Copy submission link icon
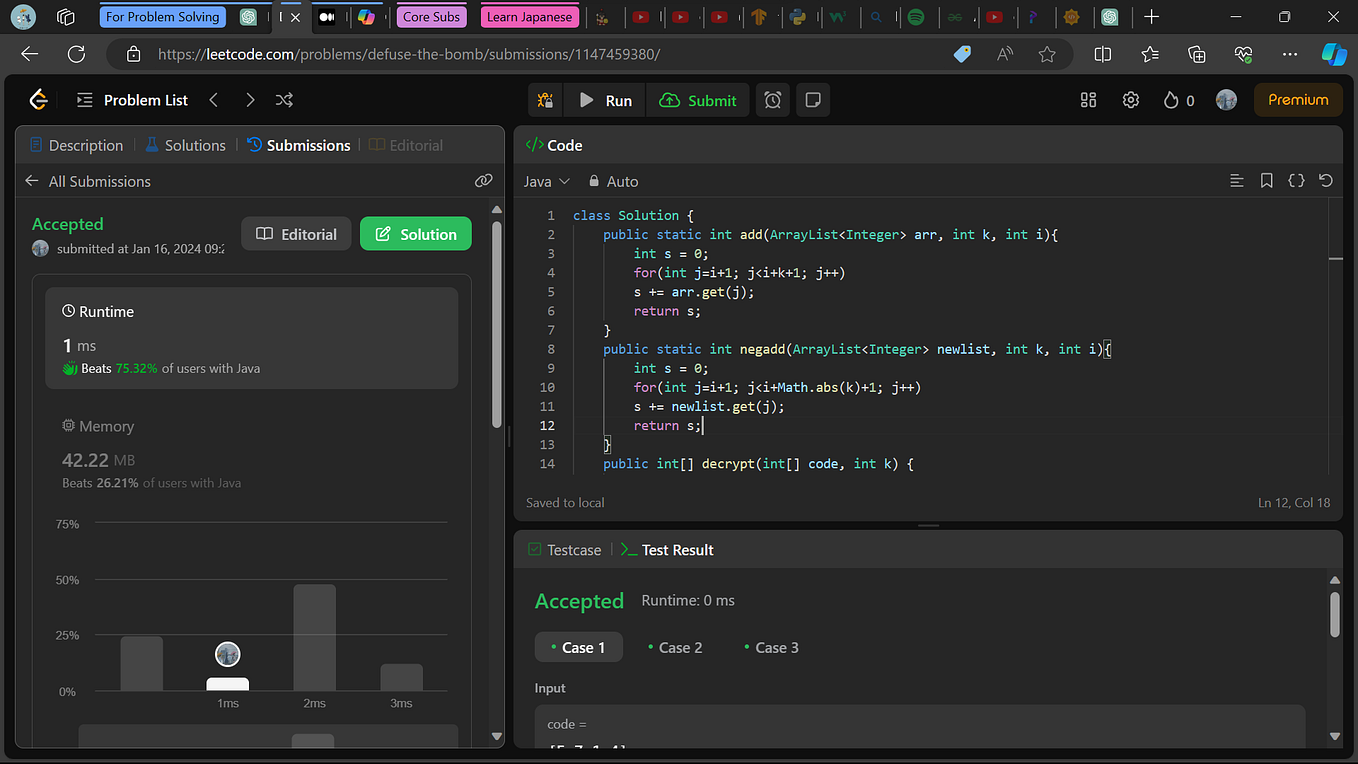Image resolution: width=1358 pixels, height=764 pixels. click(484, 181)
